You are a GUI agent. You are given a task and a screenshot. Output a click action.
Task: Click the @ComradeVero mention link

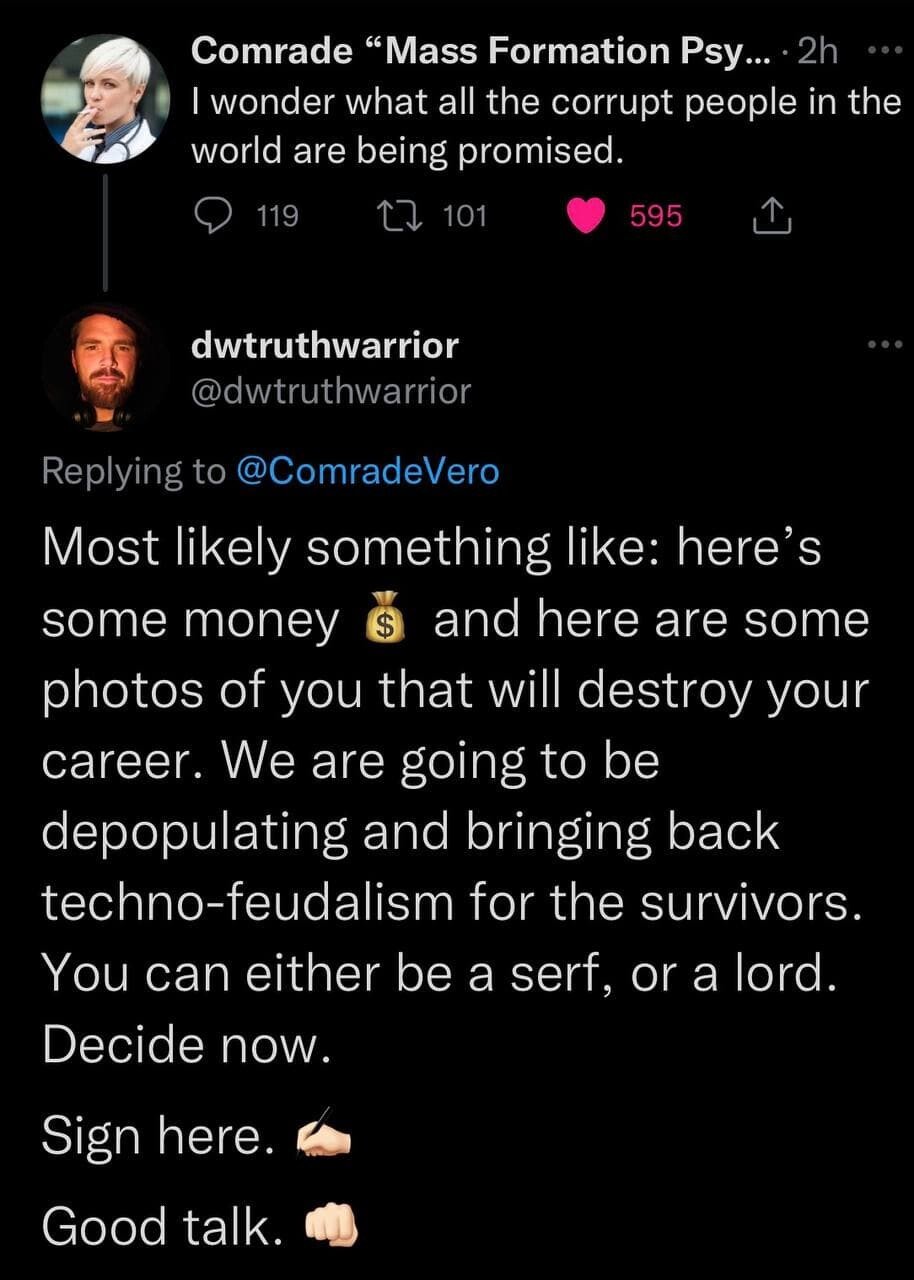pos(367,471)
